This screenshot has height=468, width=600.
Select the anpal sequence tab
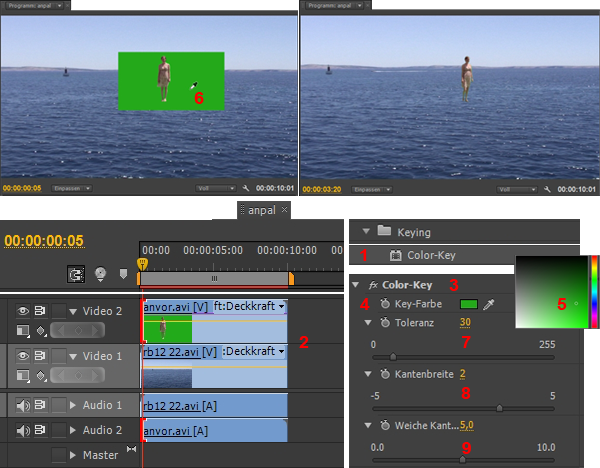[x=262, y=210]
